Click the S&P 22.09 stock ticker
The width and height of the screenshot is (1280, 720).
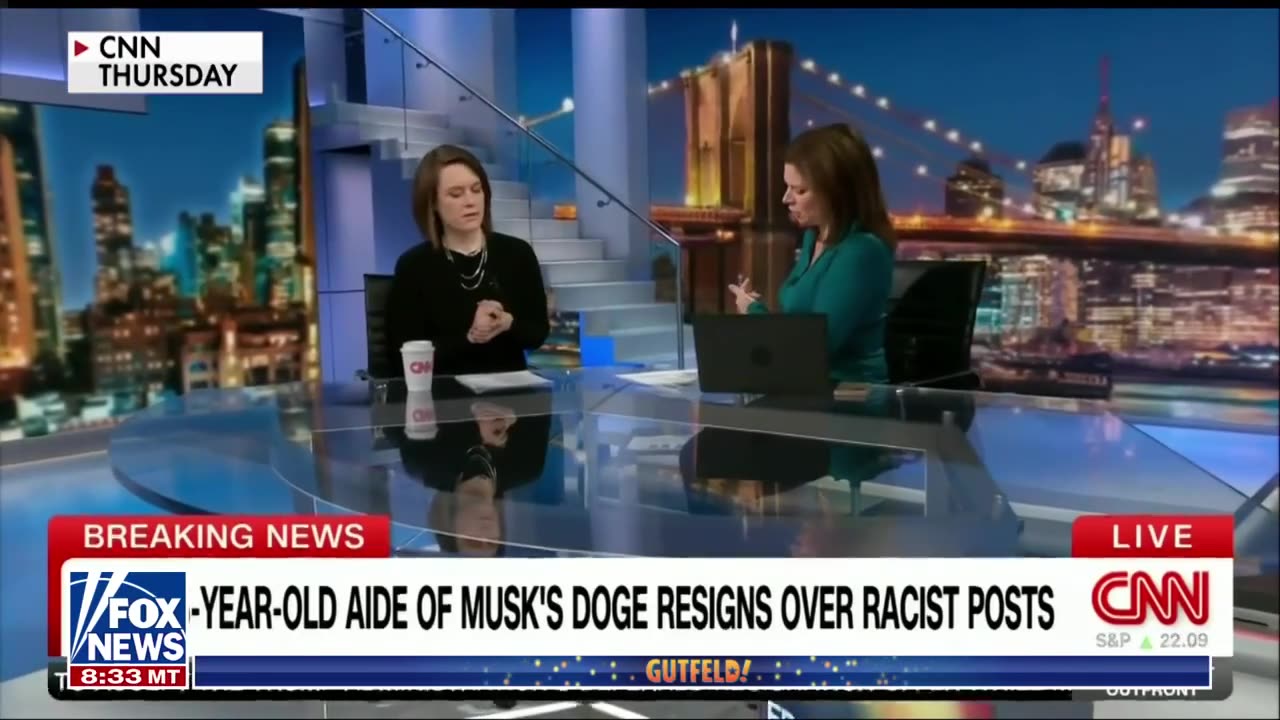(x=1151, y=641)
